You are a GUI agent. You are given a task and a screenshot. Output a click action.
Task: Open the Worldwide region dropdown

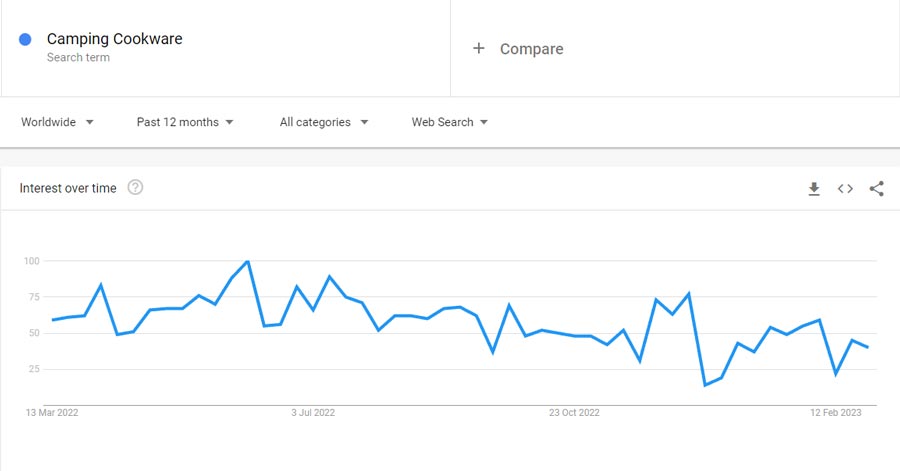pyautogui.click(x=58, y=122)
